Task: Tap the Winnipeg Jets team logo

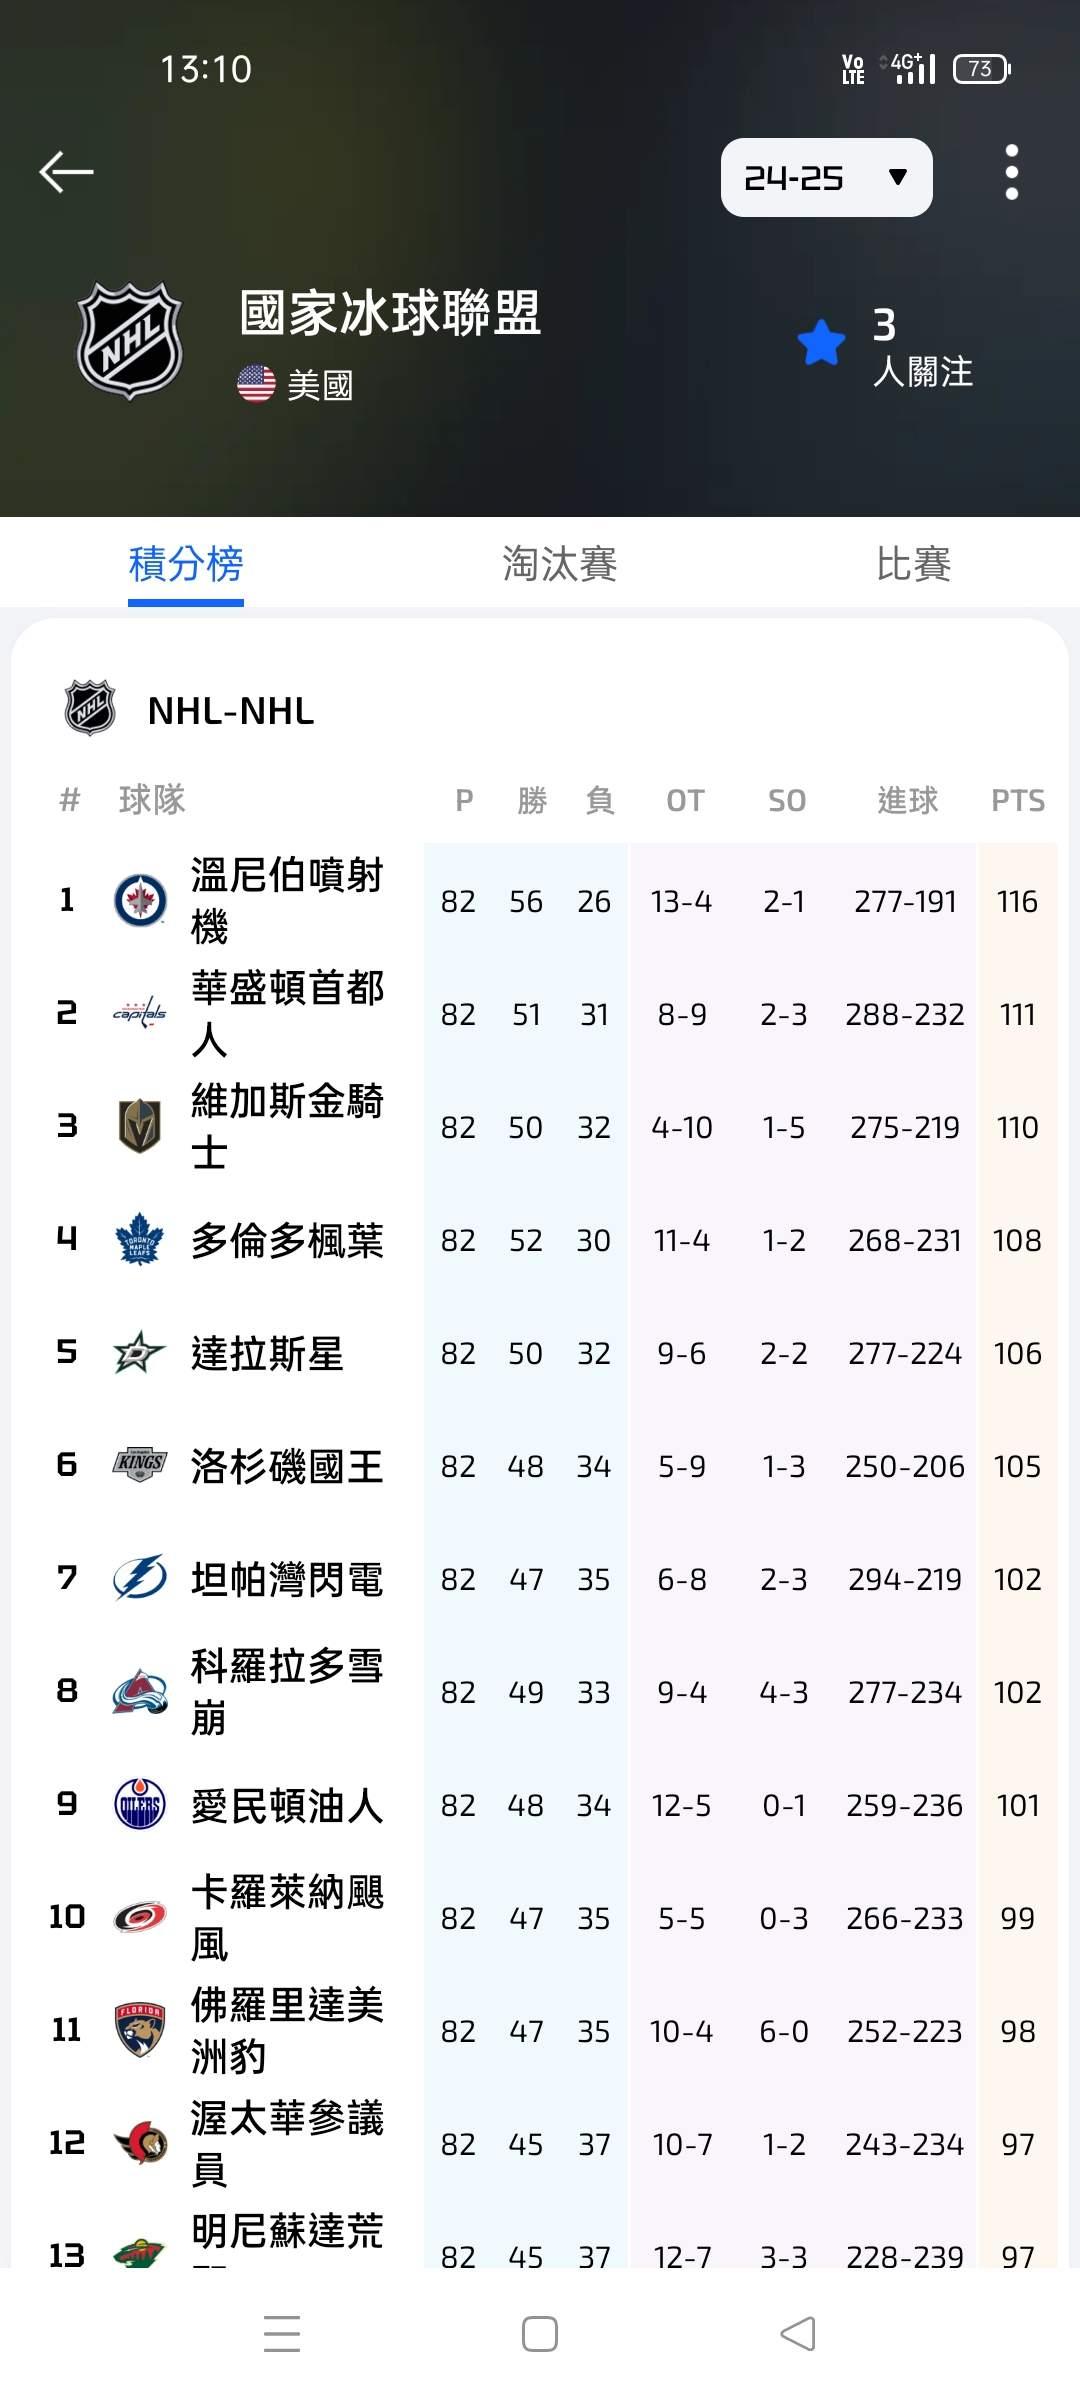Action: click(x=140, y=900)
